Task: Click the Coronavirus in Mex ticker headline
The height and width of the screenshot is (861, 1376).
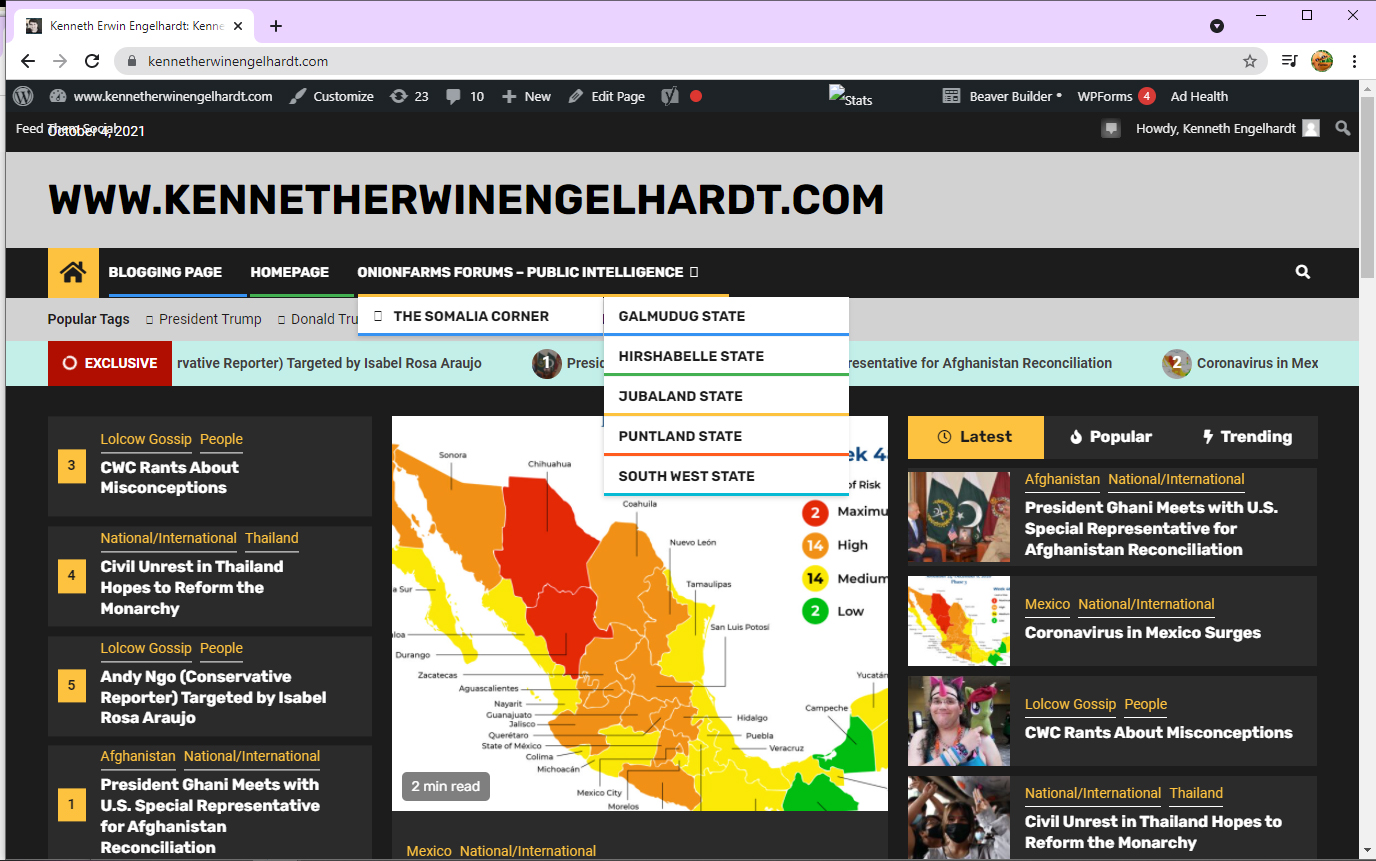Action: tap(1257, 363)
